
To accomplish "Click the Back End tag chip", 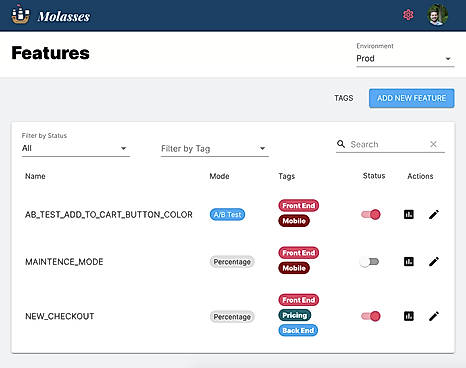I will click(298, 330).
